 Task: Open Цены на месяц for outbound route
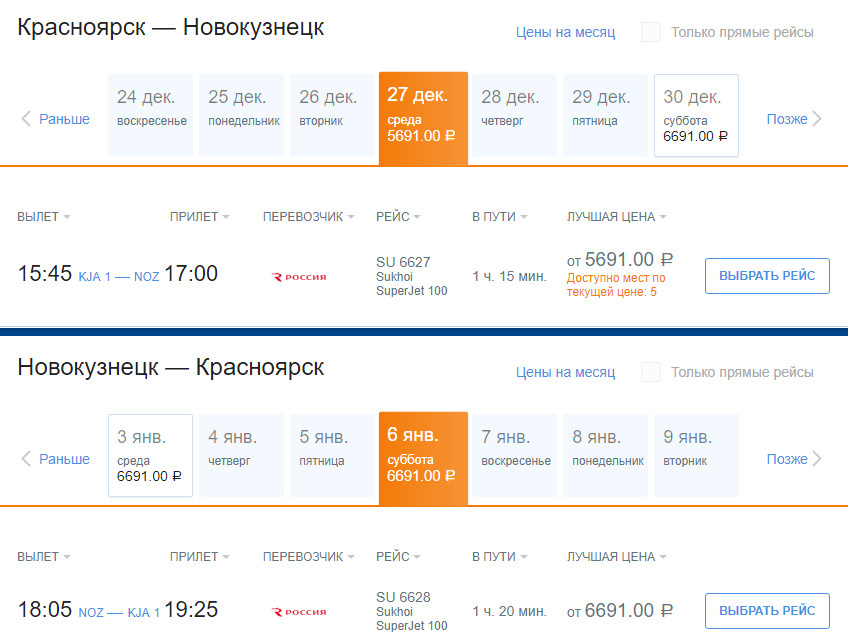(x=565, y=32)
